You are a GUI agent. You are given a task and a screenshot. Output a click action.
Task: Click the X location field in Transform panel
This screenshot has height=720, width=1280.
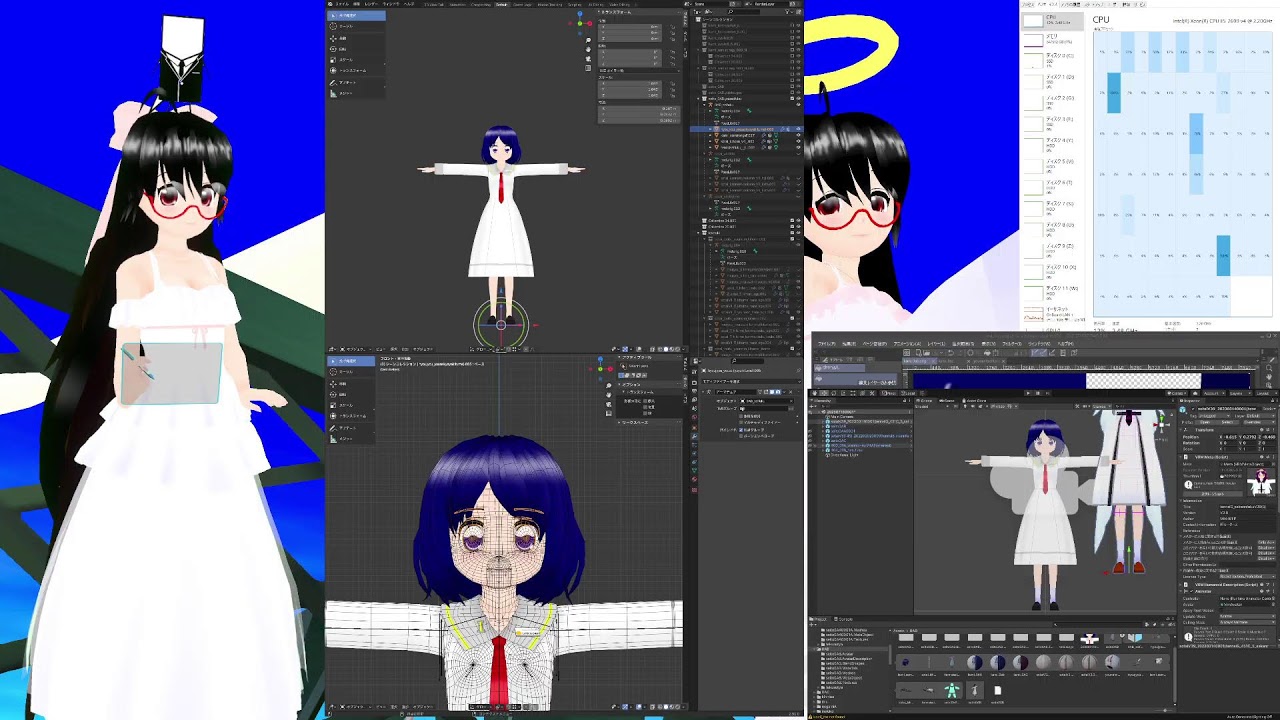click(x=628, y=26)
